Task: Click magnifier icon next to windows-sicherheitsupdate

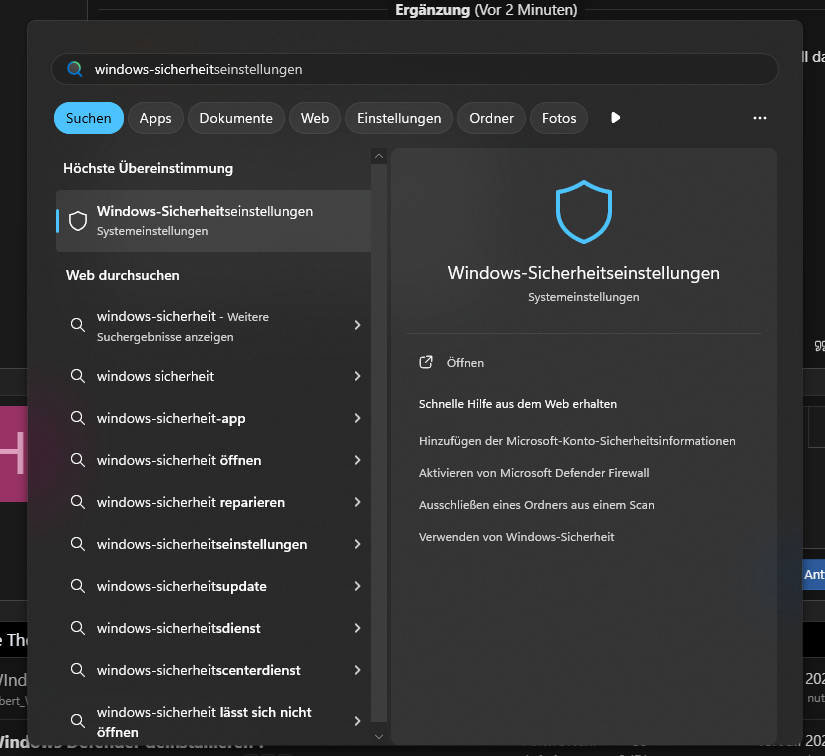Action: [78, 586]
